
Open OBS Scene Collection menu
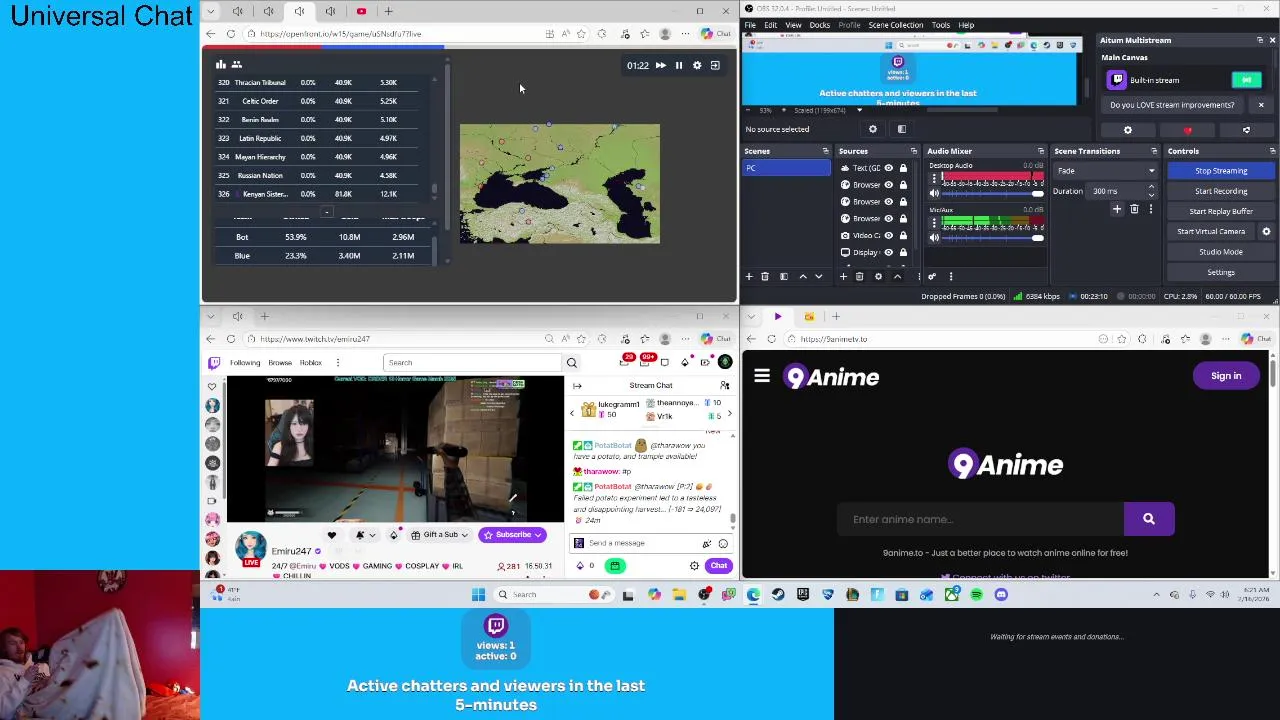(896, 25)
